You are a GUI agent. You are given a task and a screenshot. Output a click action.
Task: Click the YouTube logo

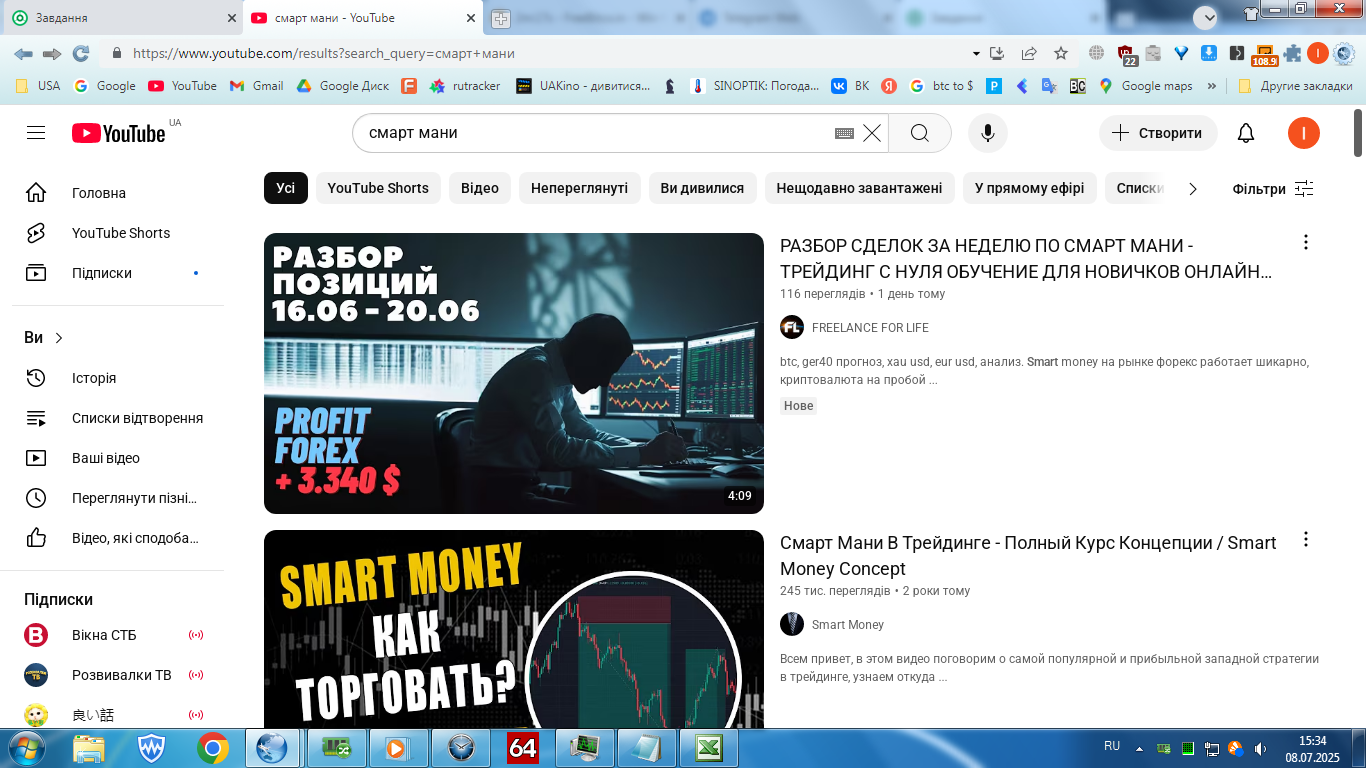coord(119,133)
